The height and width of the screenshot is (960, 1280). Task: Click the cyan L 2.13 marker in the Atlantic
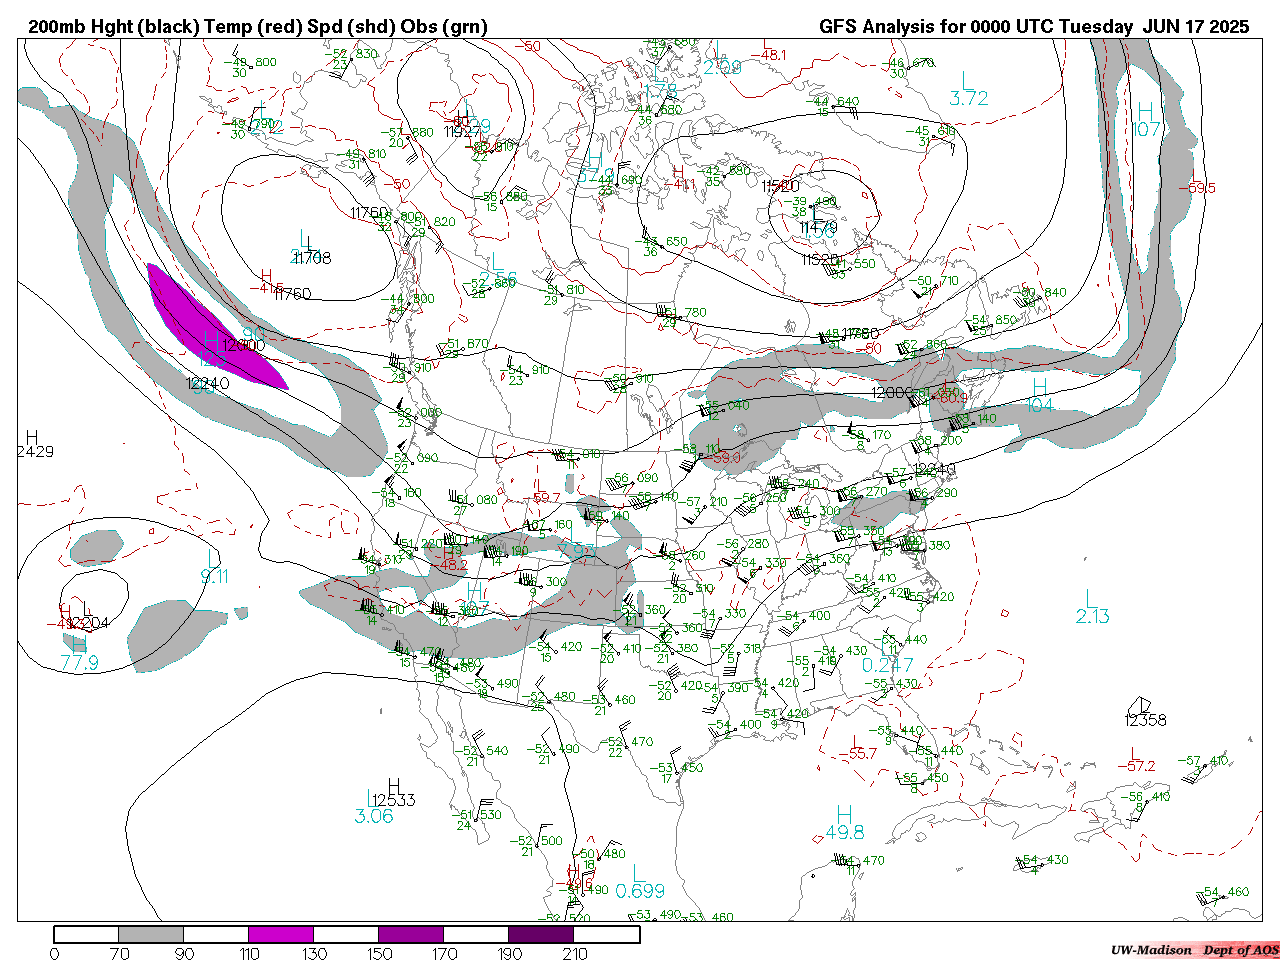1092,608
